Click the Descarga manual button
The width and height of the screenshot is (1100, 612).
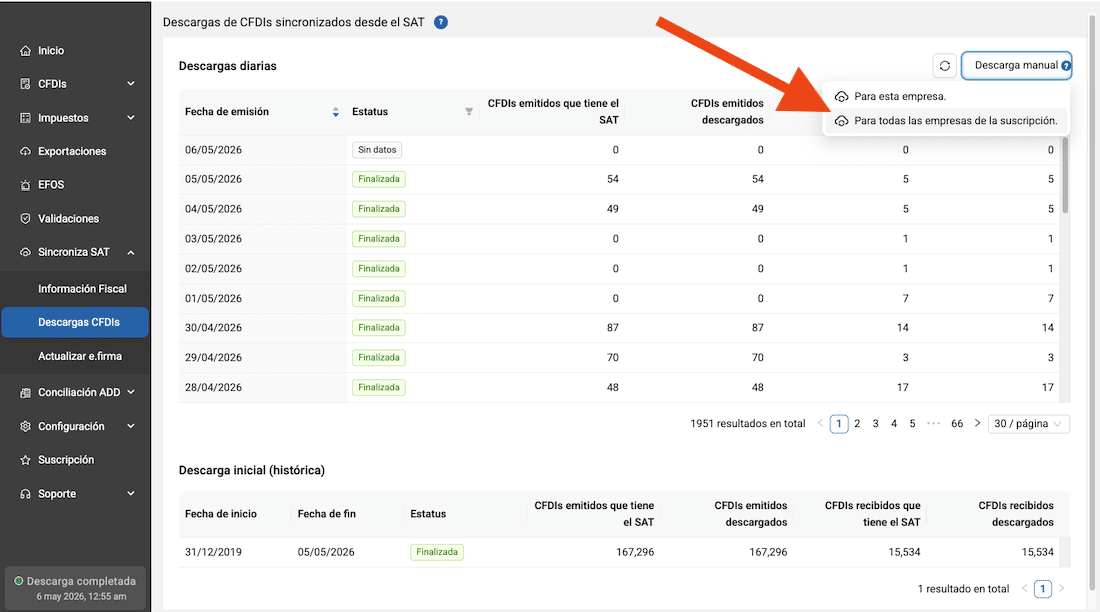[1016, 65]
